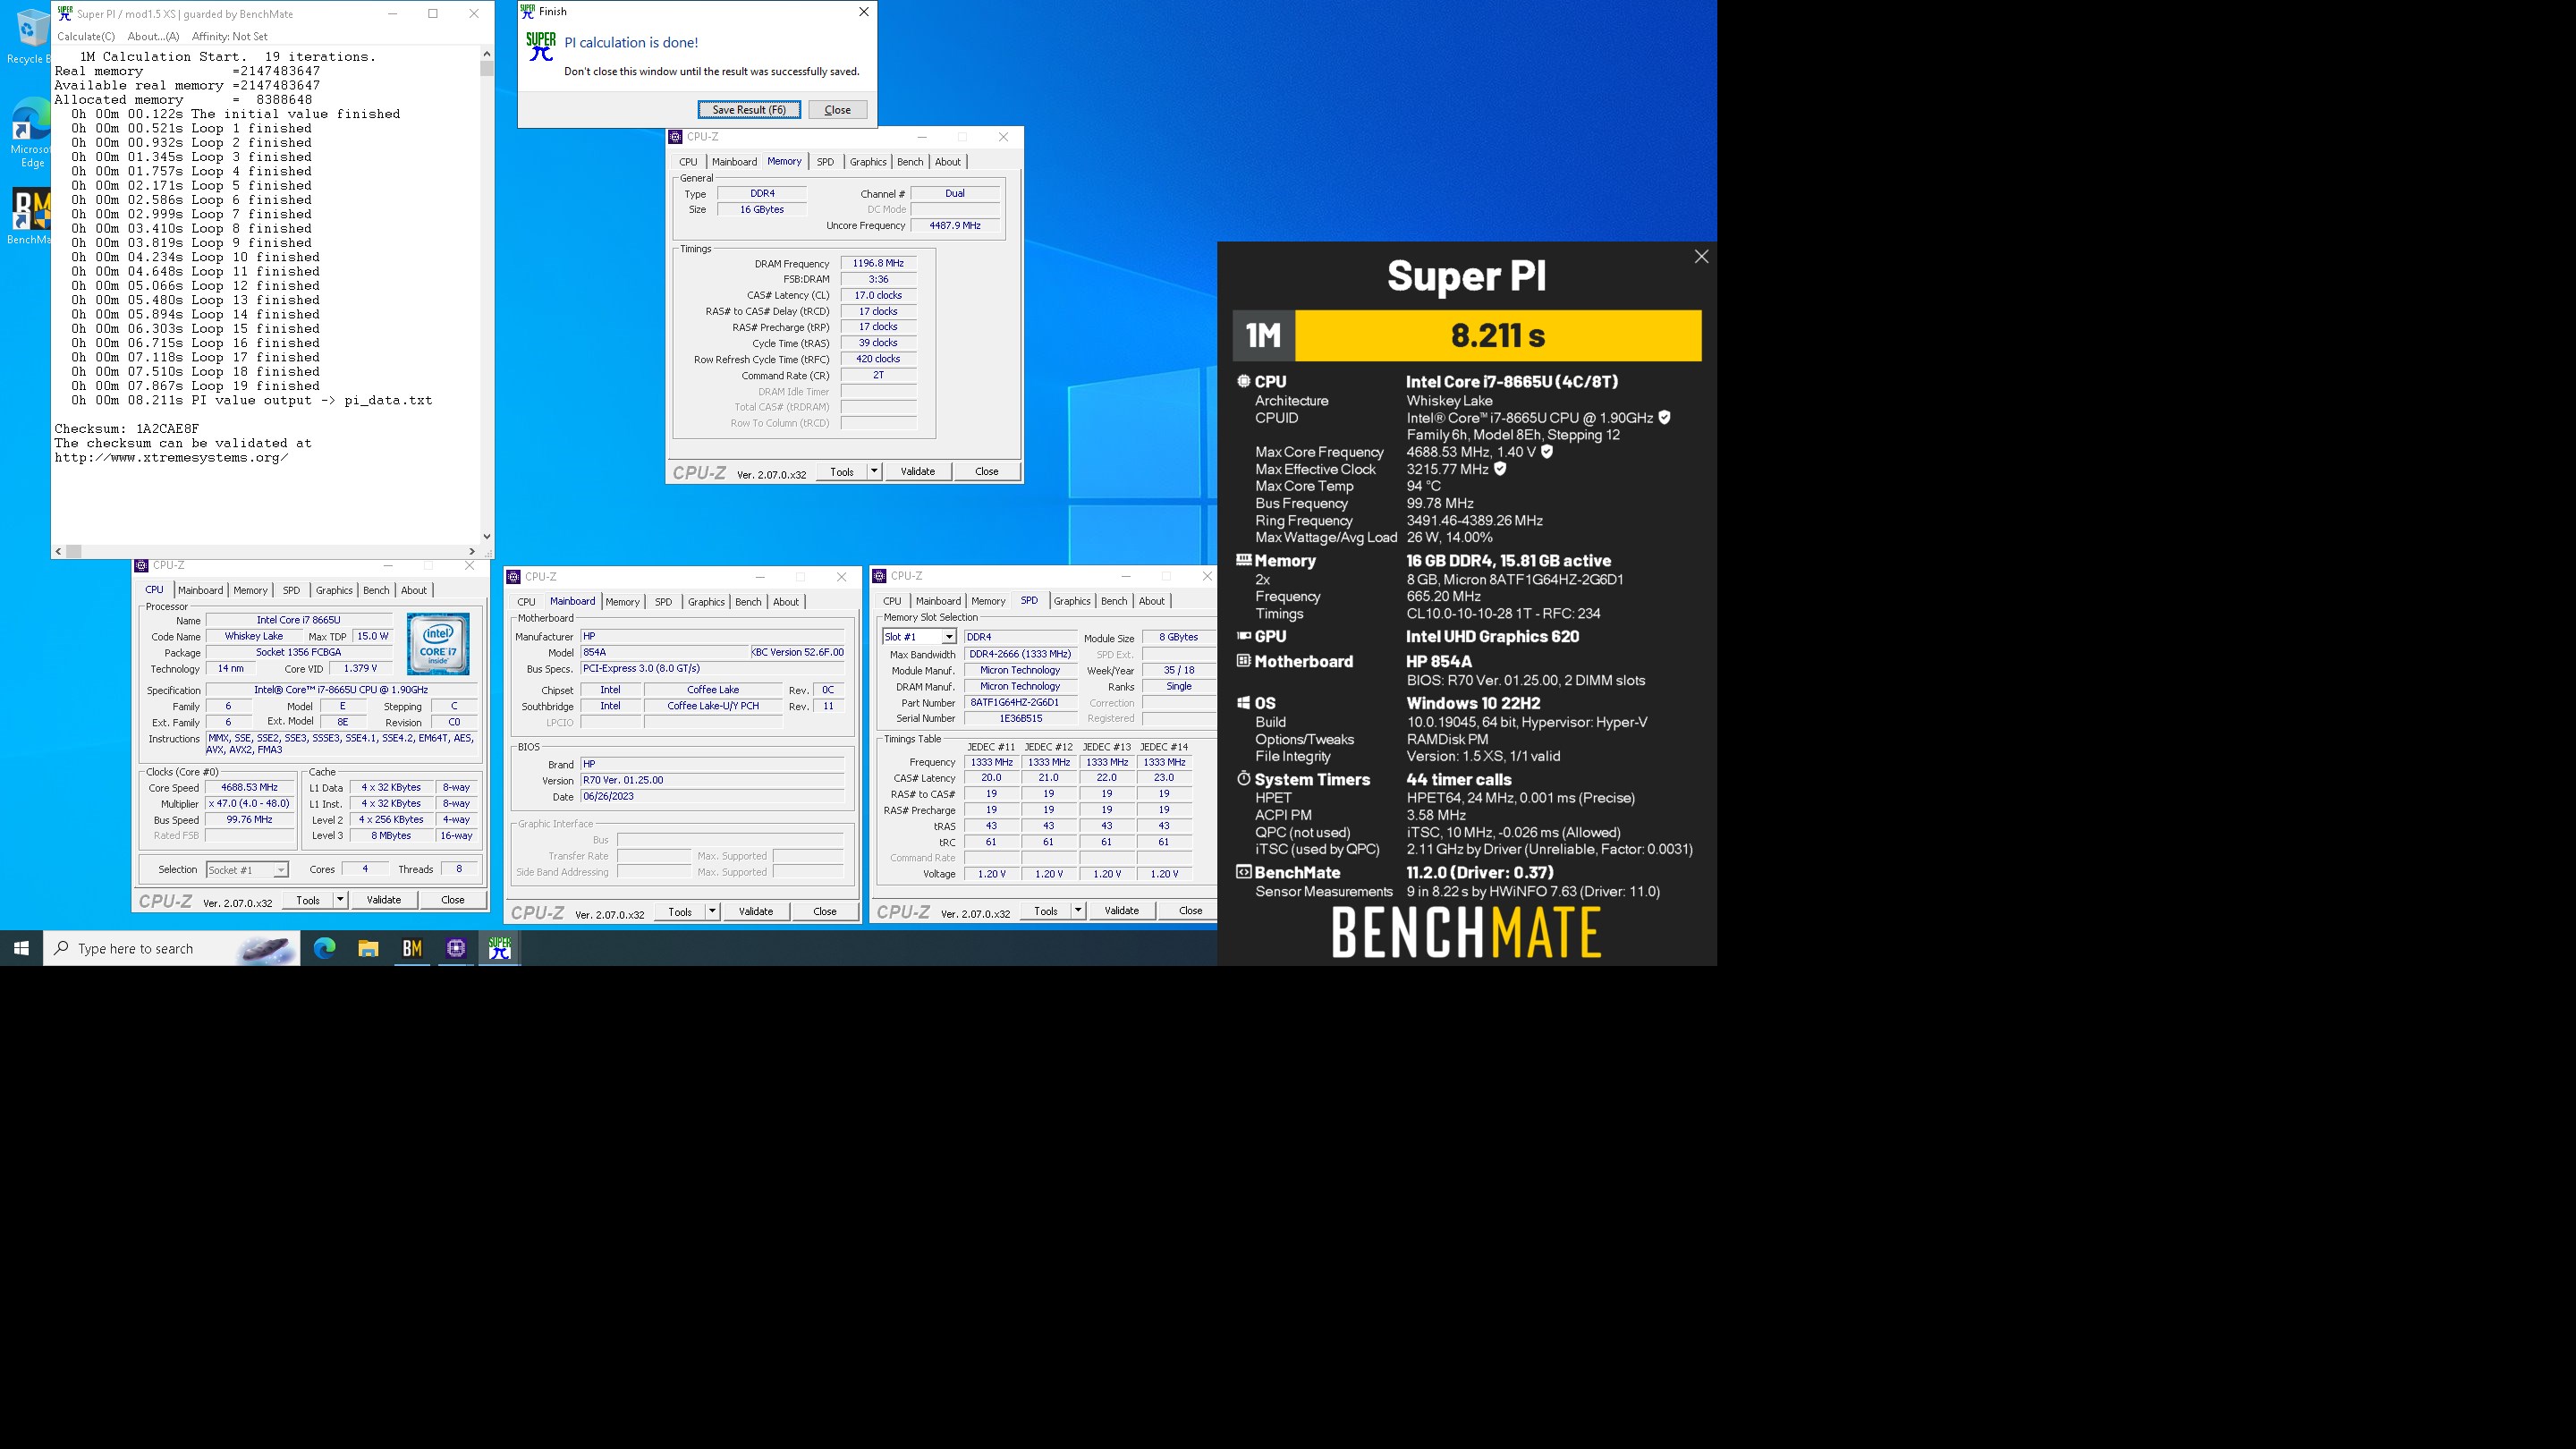
Task: Click the BenchMate logo at panel bottom
Action: pyautogui.click(x=1466, y=932)
